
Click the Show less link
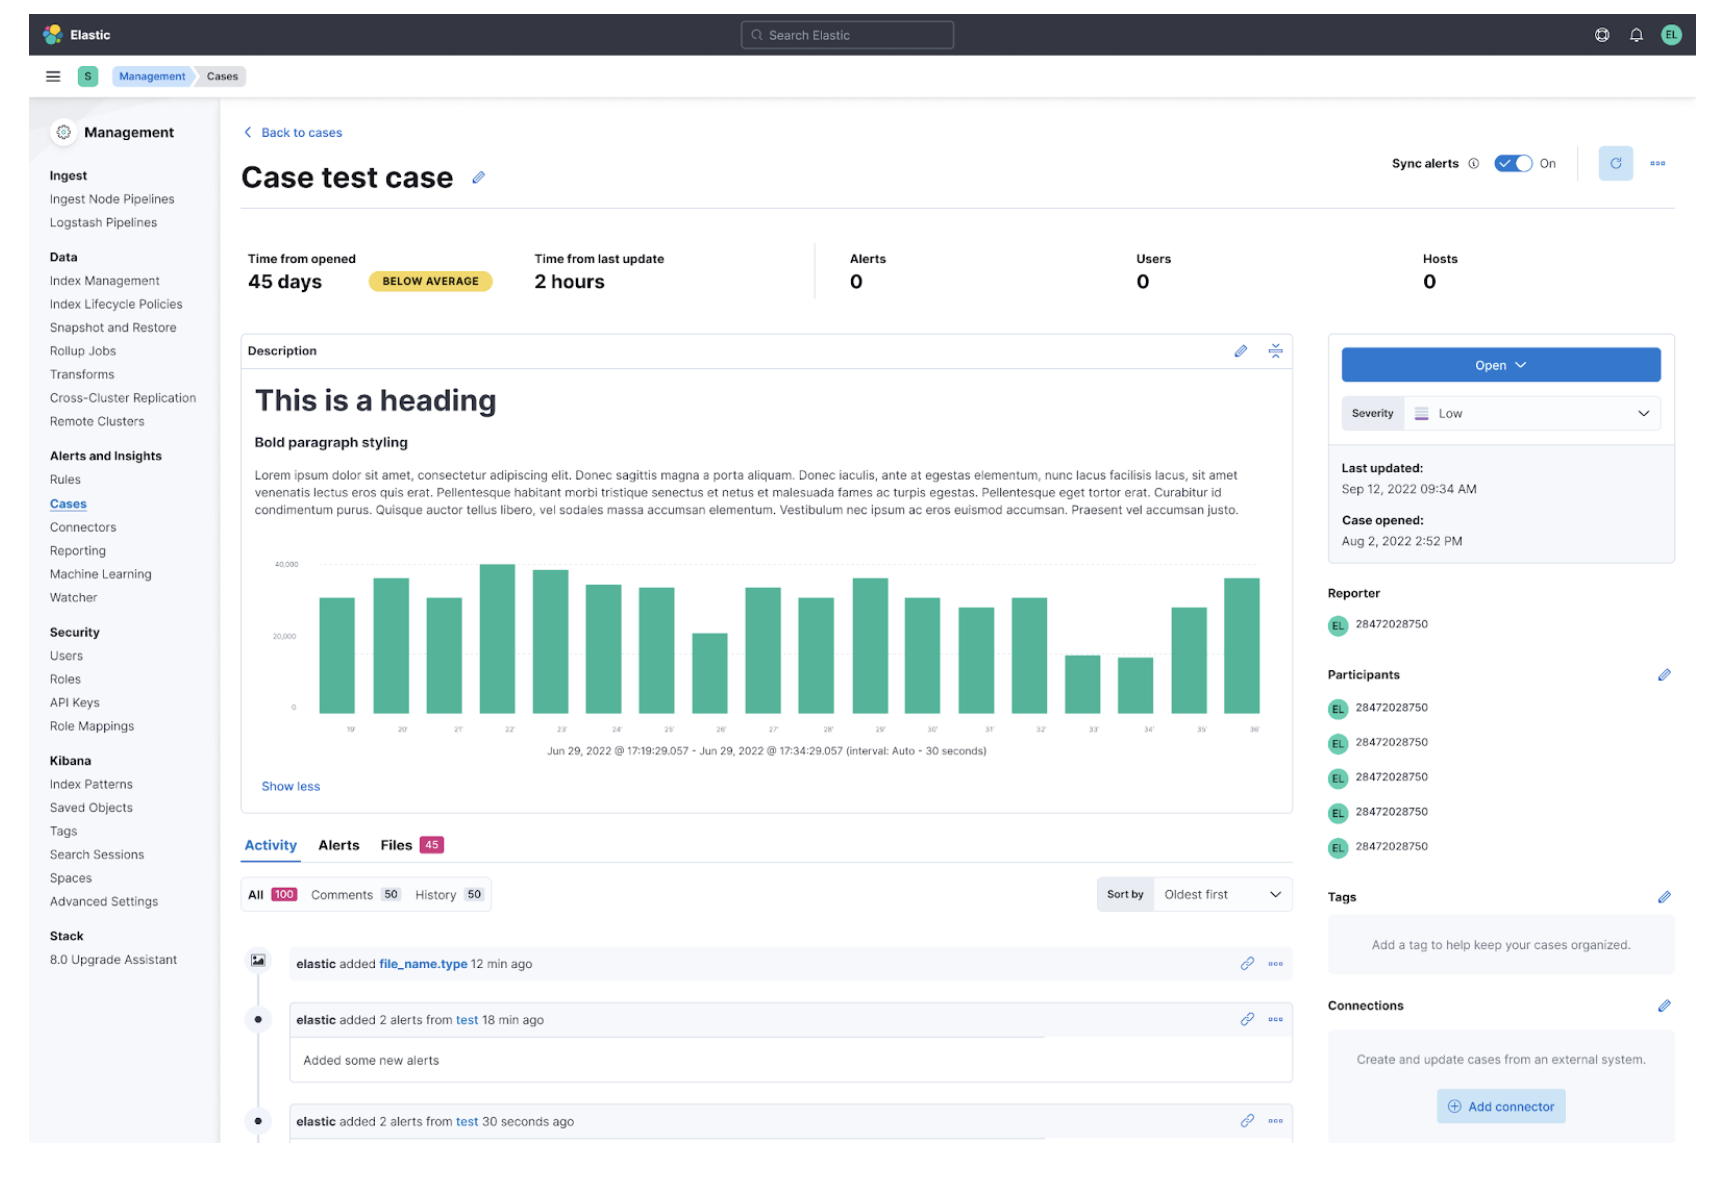coord(290,787)
